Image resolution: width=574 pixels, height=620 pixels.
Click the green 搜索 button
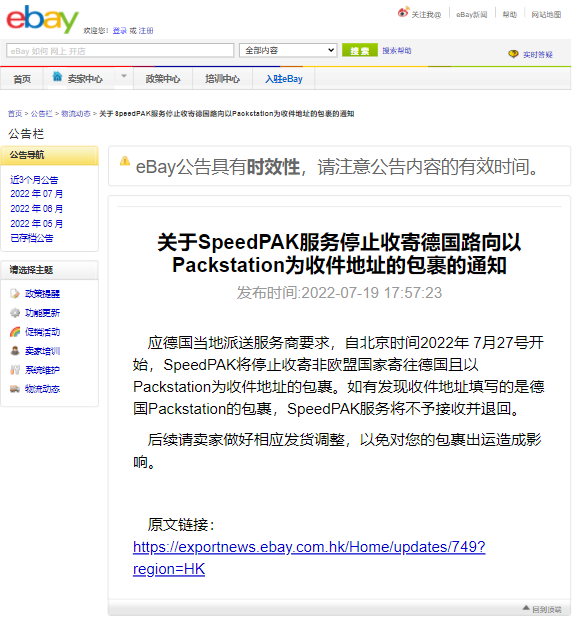[x=360, y=50]
